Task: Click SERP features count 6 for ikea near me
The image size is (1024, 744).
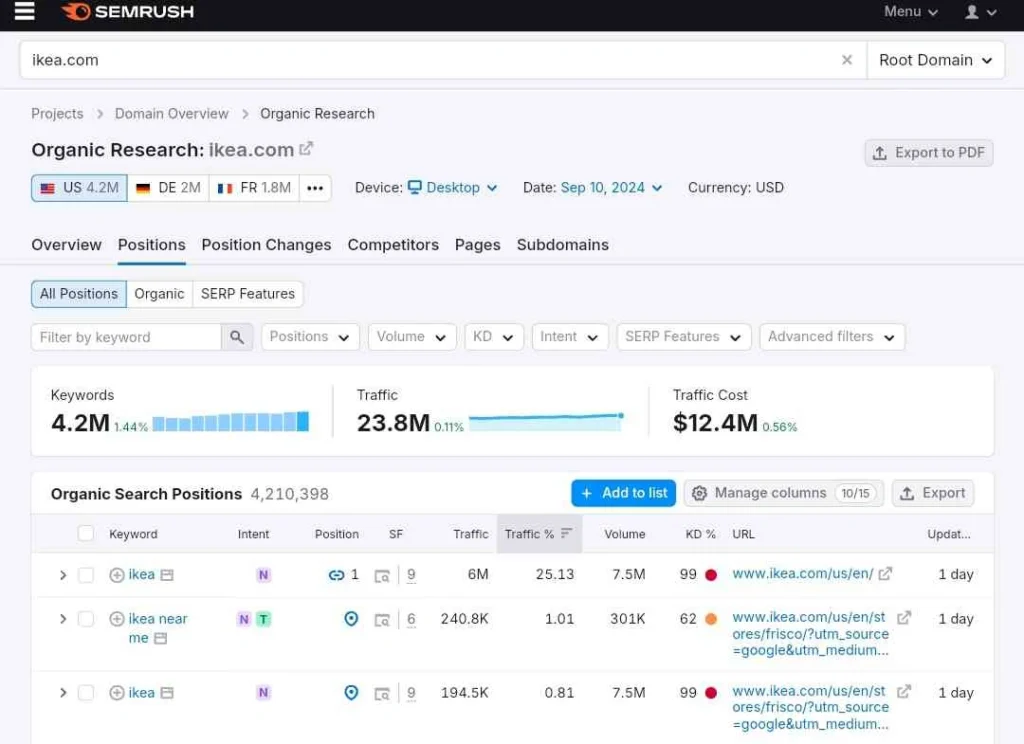Action: (x=411, y=619)
